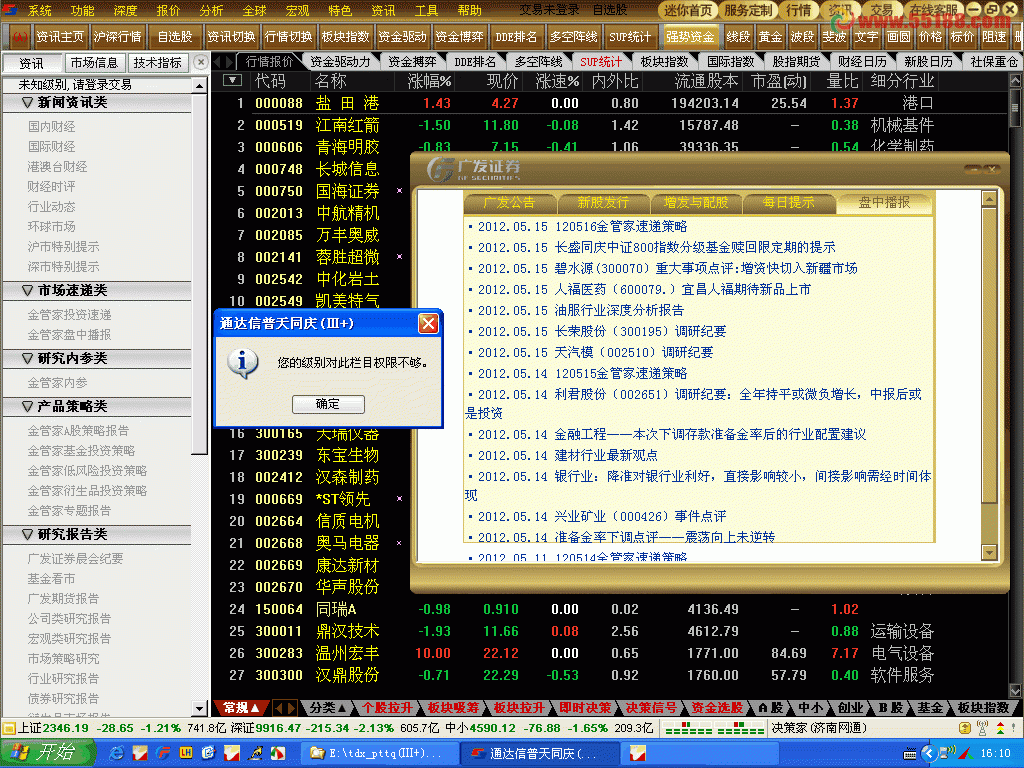Open the 广发公告 tab in the 广发证券 popup
Screen dimensions: 1024x768
[509, 203]
